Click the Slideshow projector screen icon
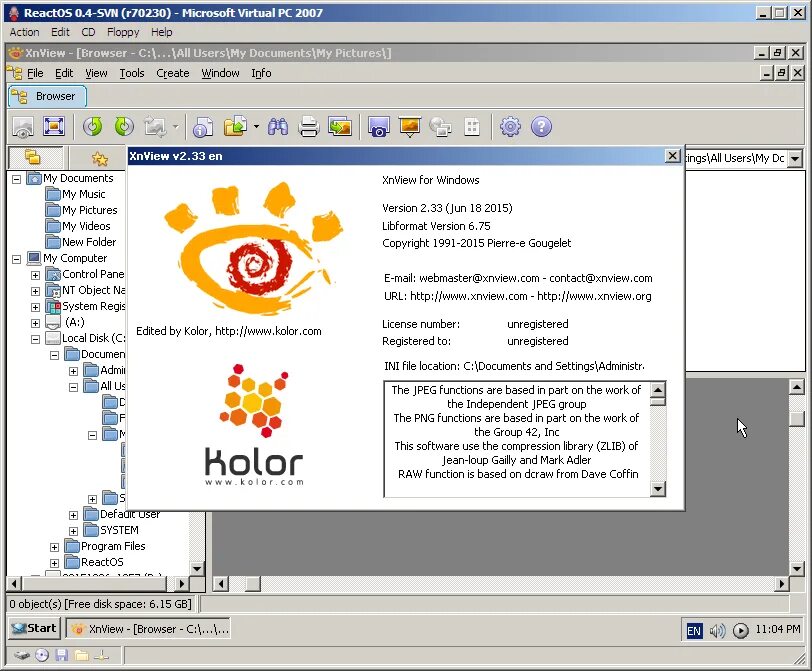Screen dimensions: 812x671 click(x=410, y=127)
